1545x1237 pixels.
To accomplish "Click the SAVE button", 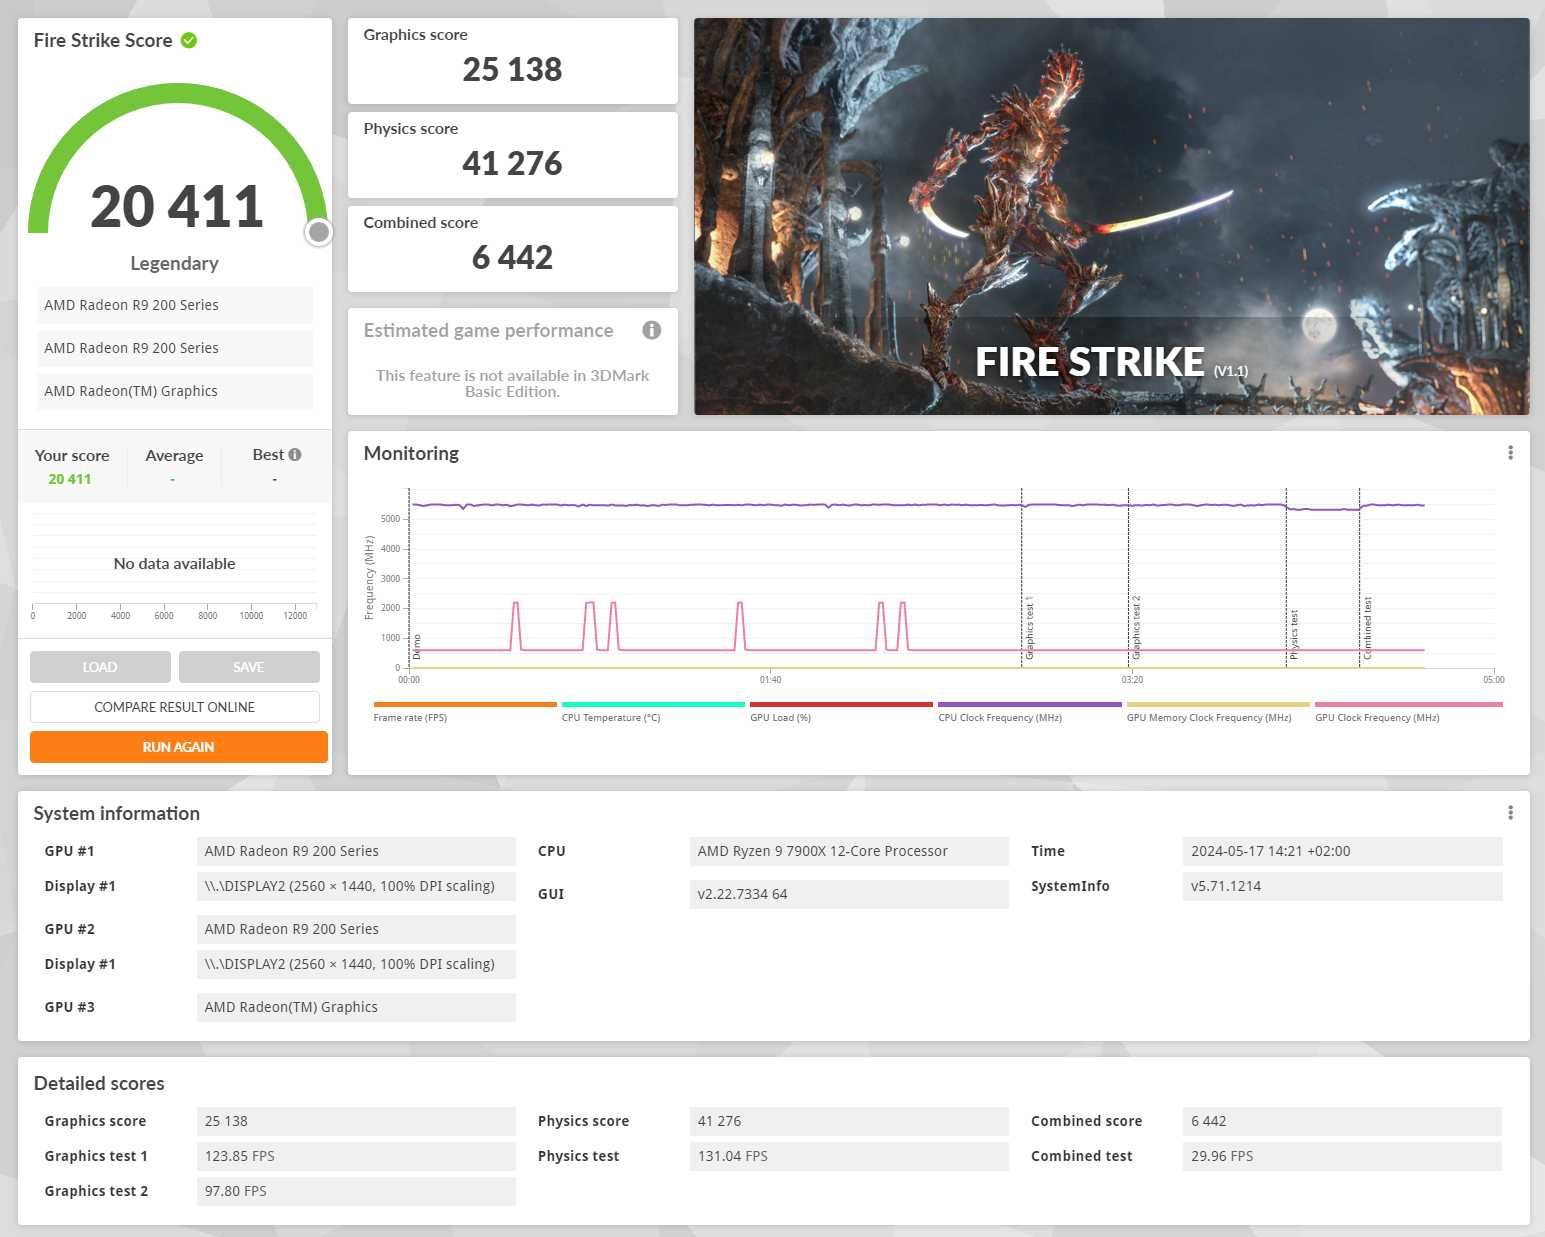I will (x=249, y=667).
